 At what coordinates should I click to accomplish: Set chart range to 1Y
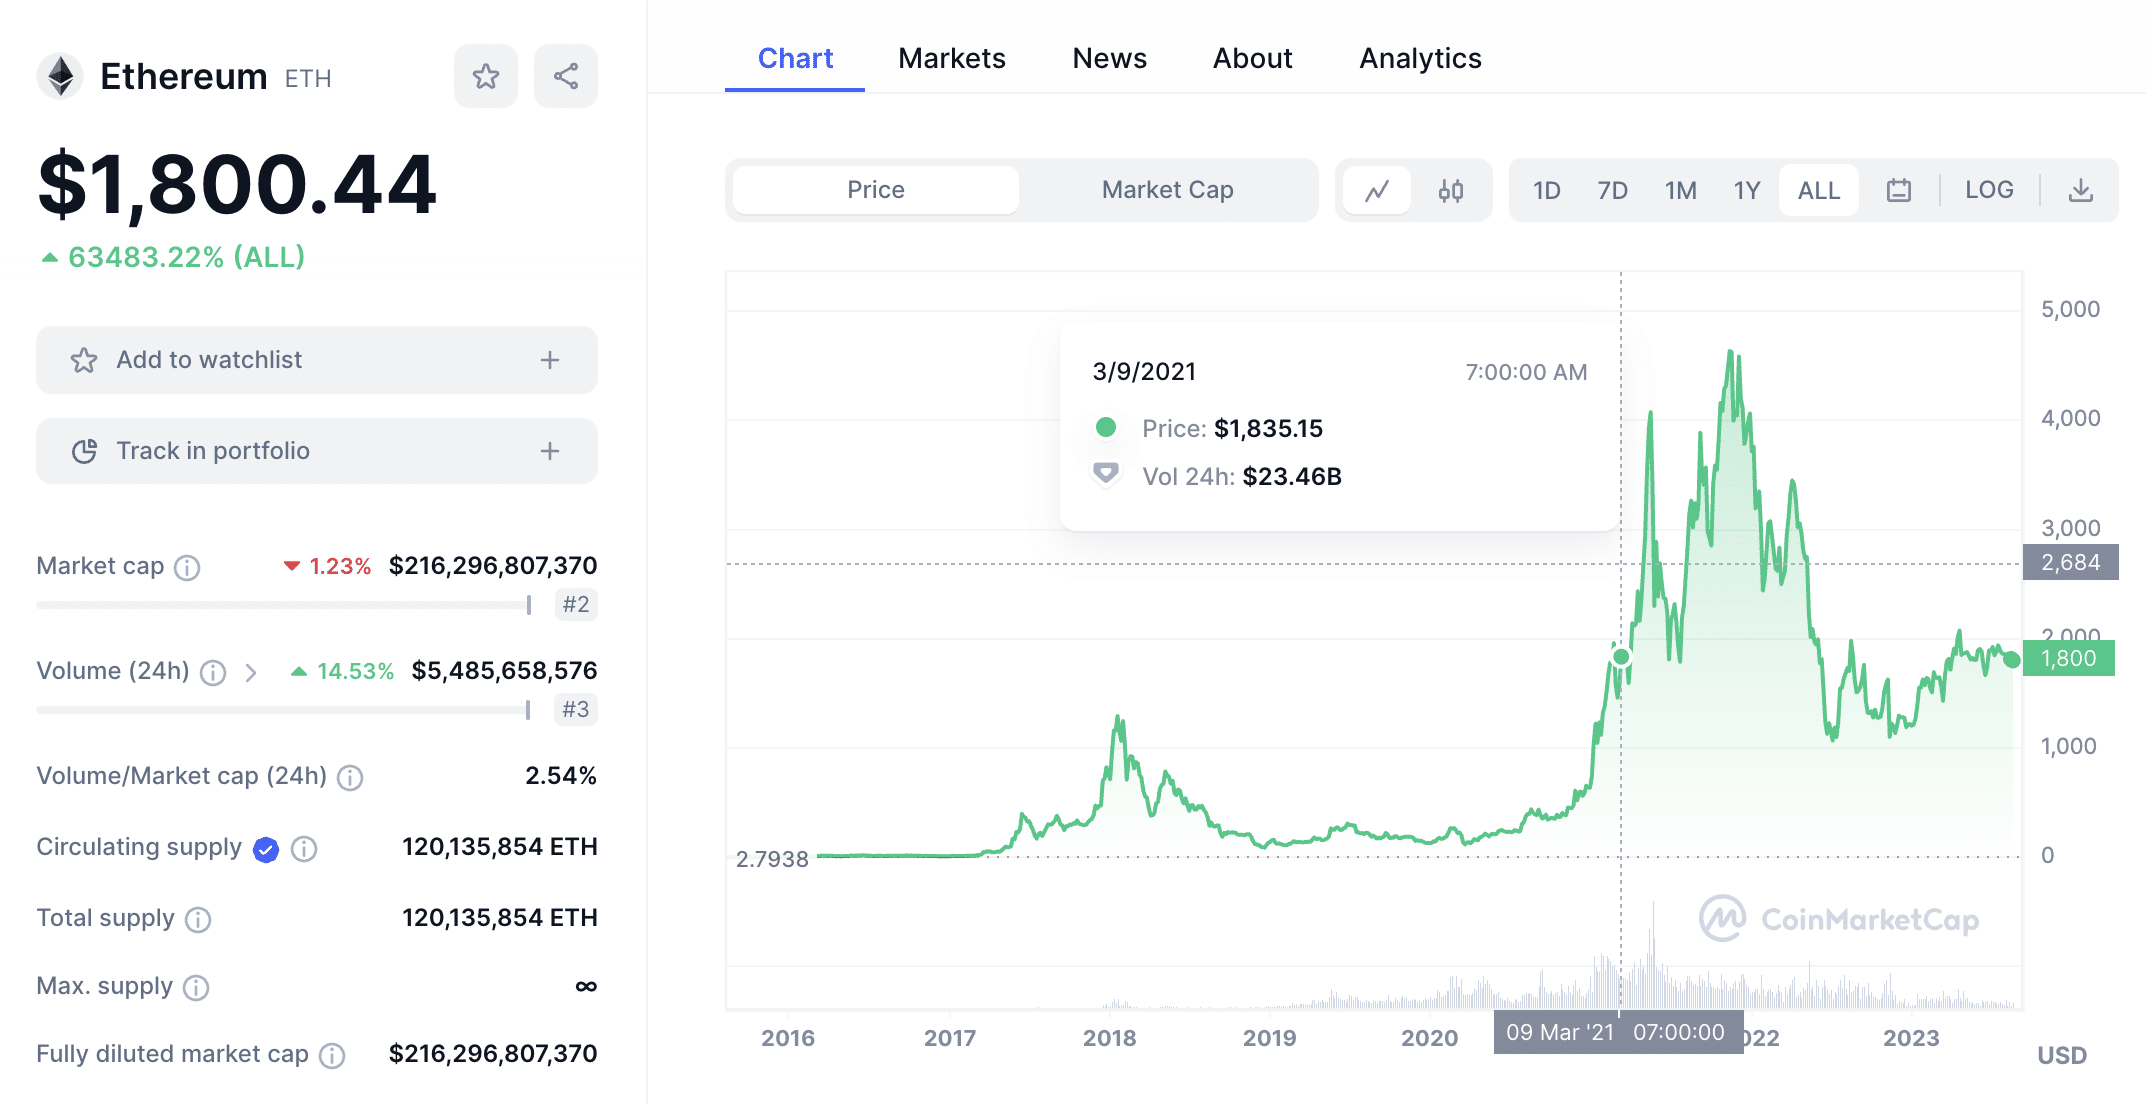[1747, 190]
